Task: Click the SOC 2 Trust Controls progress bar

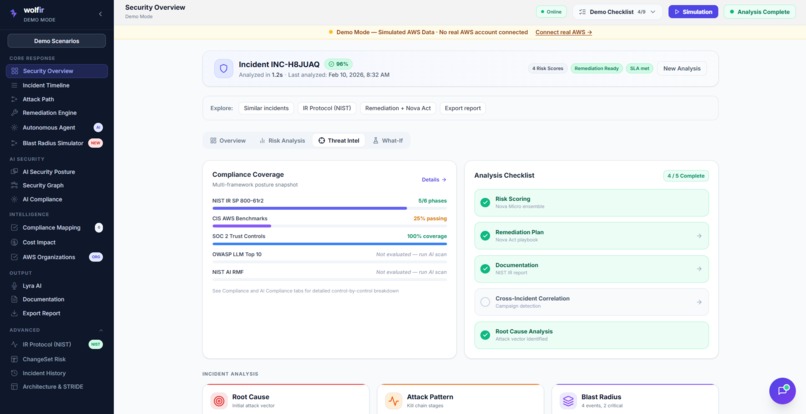Action: pyautogui.click(x=329, y=244)
